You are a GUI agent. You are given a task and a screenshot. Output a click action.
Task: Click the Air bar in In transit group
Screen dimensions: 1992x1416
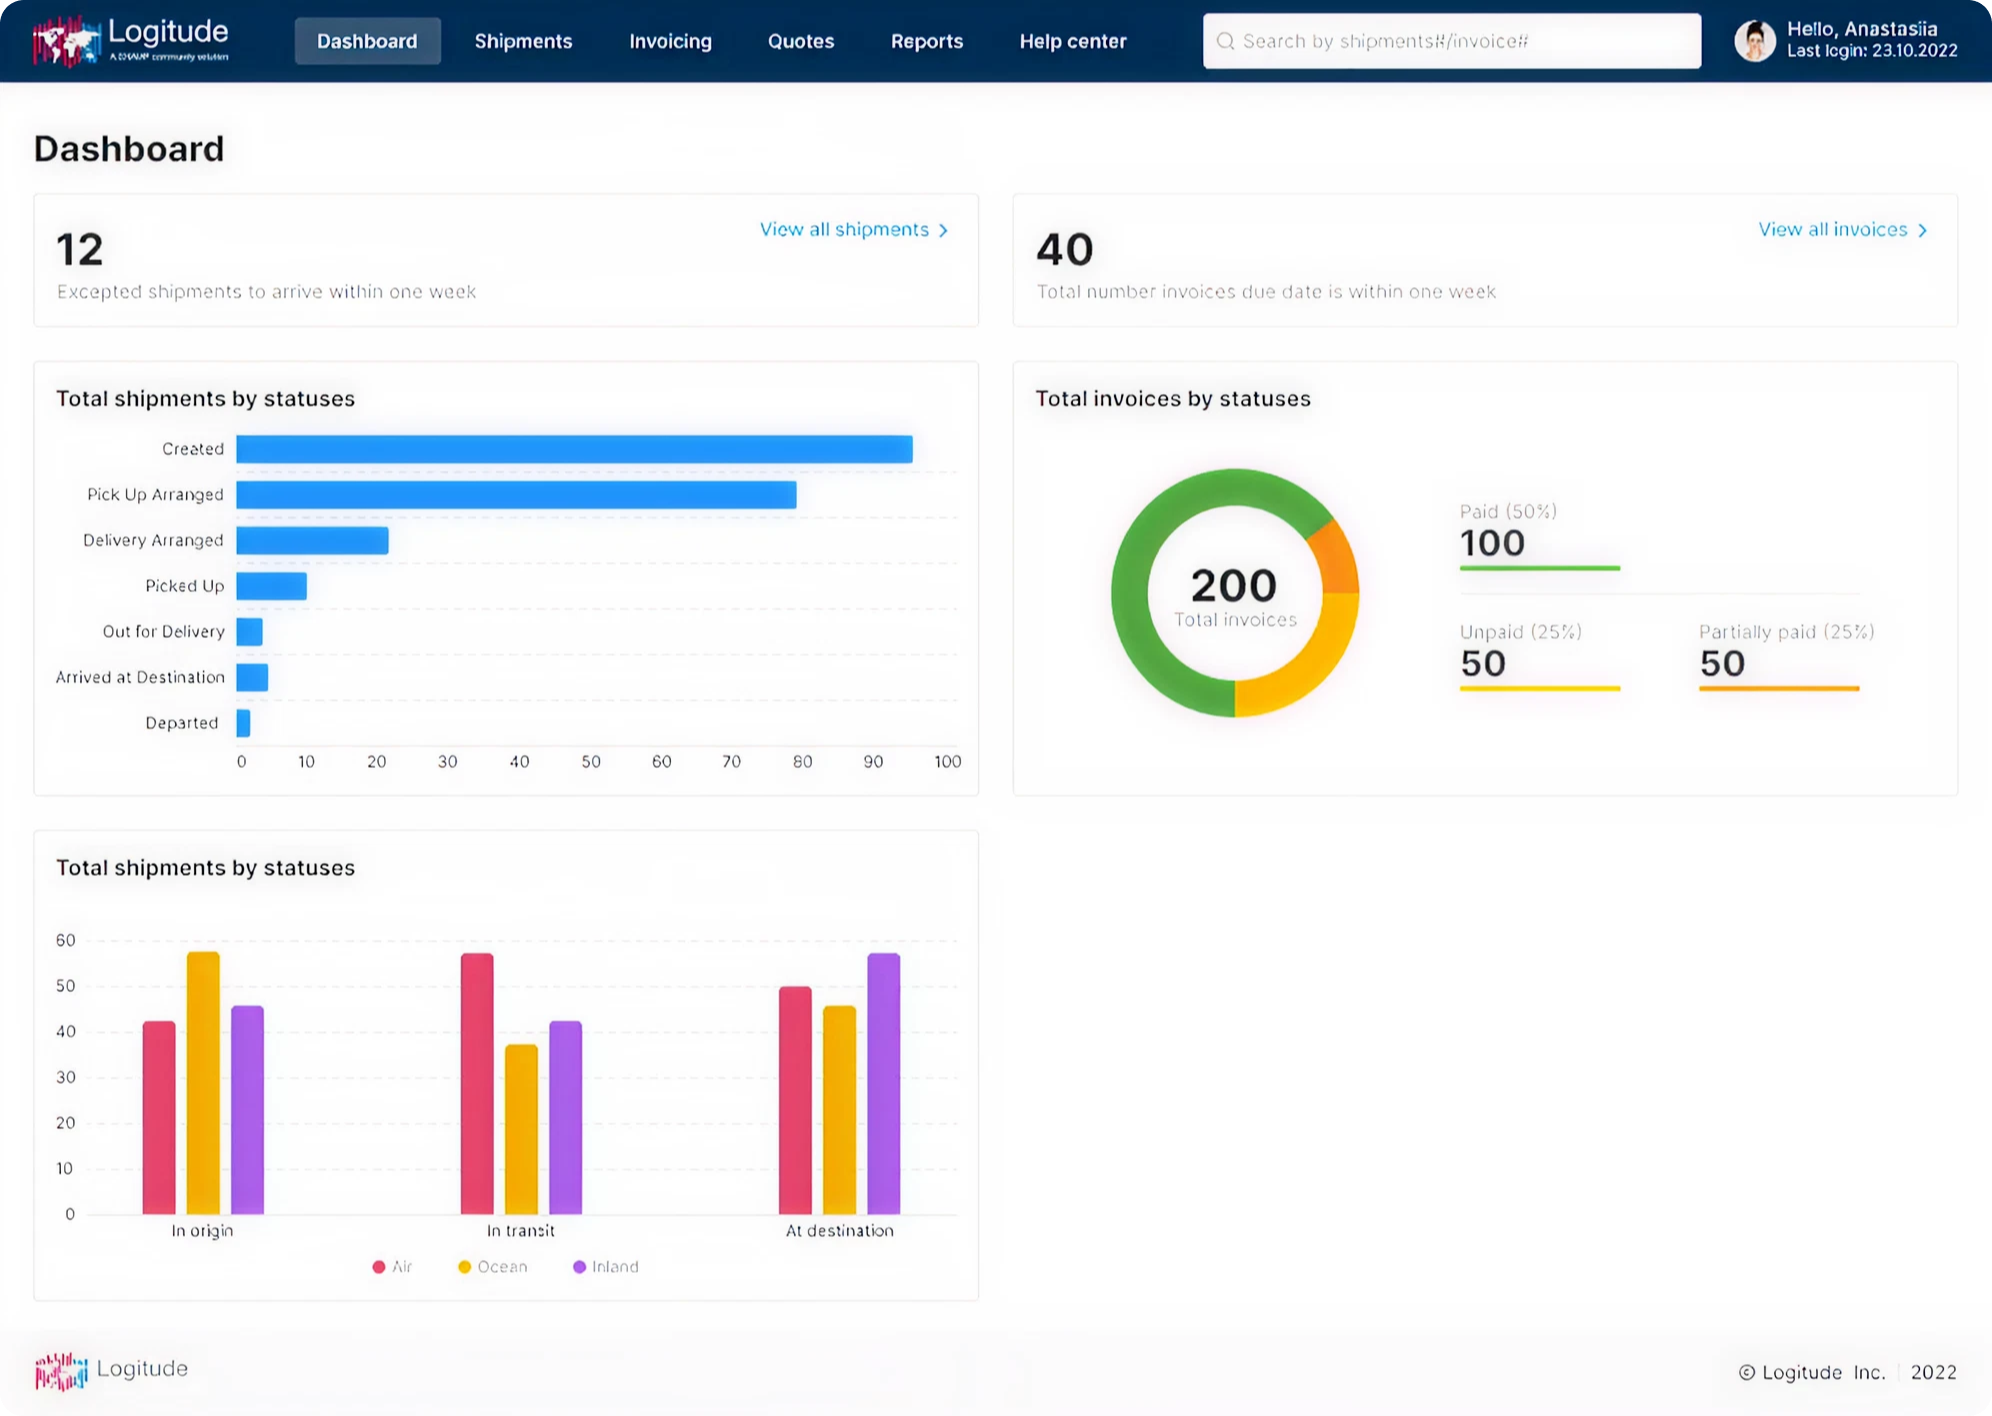[x=477, y=1084]
